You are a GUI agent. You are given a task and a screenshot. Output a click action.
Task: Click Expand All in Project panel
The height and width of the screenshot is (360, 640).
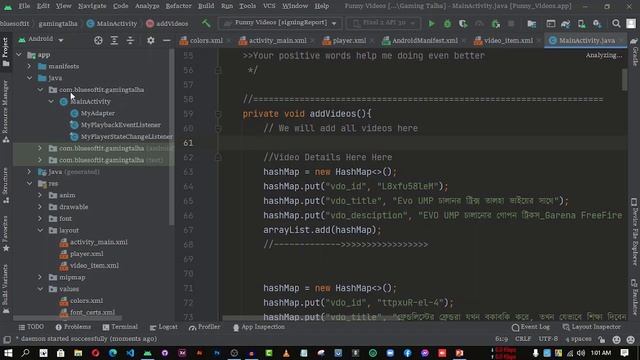click(x=114, y=40)
